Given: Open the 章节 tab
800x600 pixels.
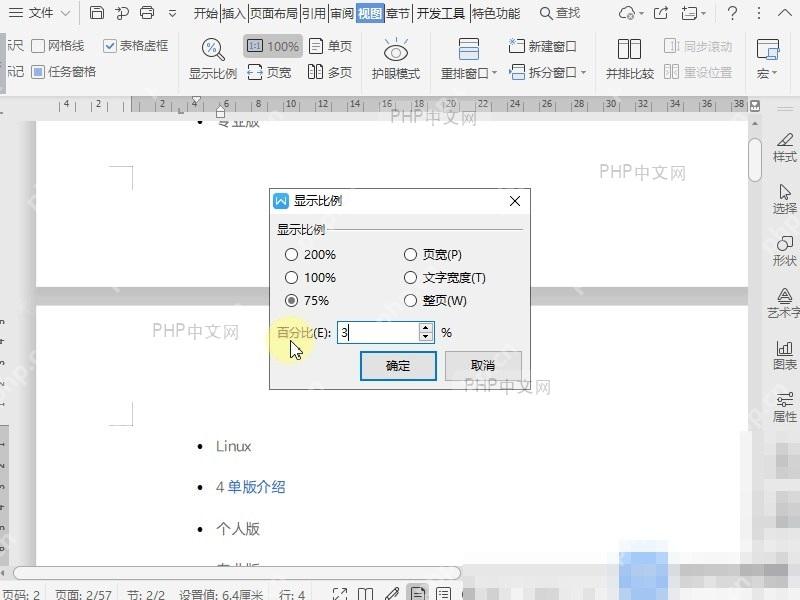Looking at the screenshot, I should coord(398,13).
